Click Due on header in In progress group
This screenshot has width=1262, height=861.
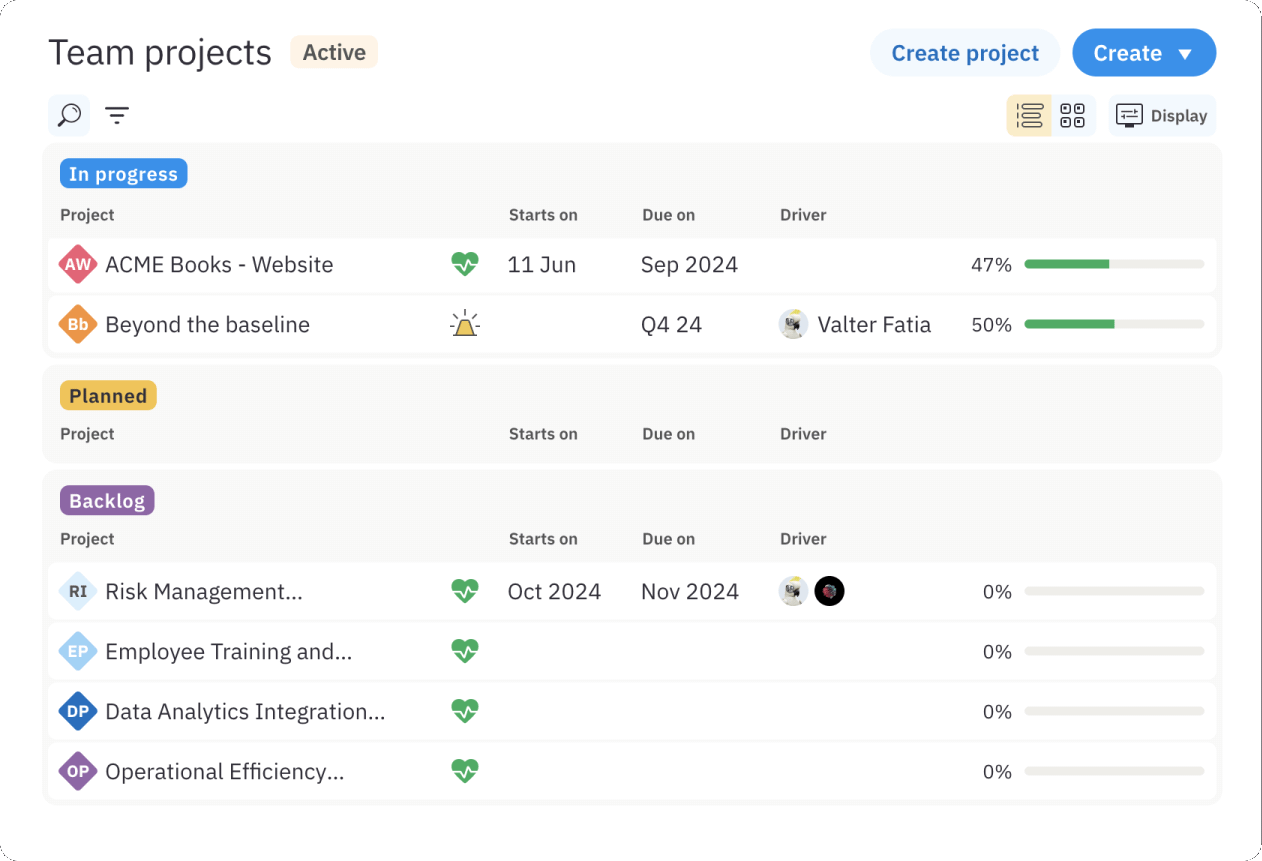(669, 215)
